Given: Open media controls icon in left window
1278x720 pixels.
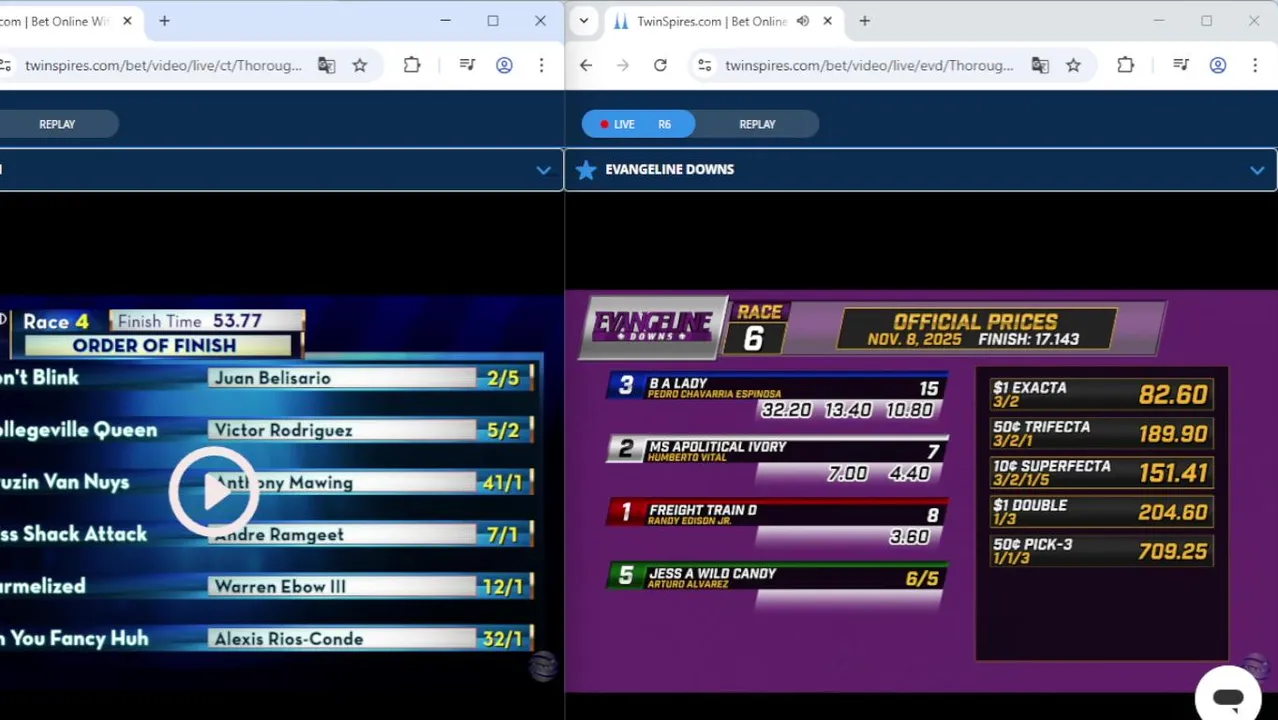Looking at the screenshot, I should pos(467,65).
